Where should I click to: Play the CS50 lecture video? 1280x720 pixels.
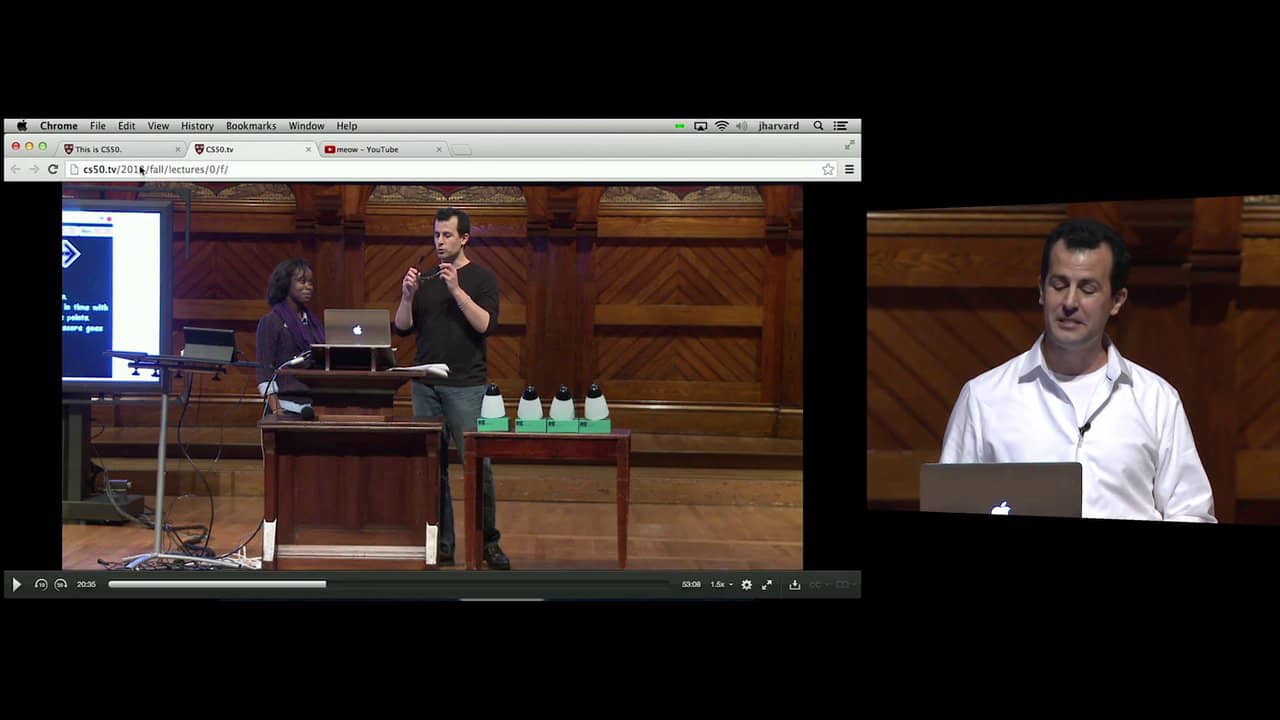coord(16,585)
